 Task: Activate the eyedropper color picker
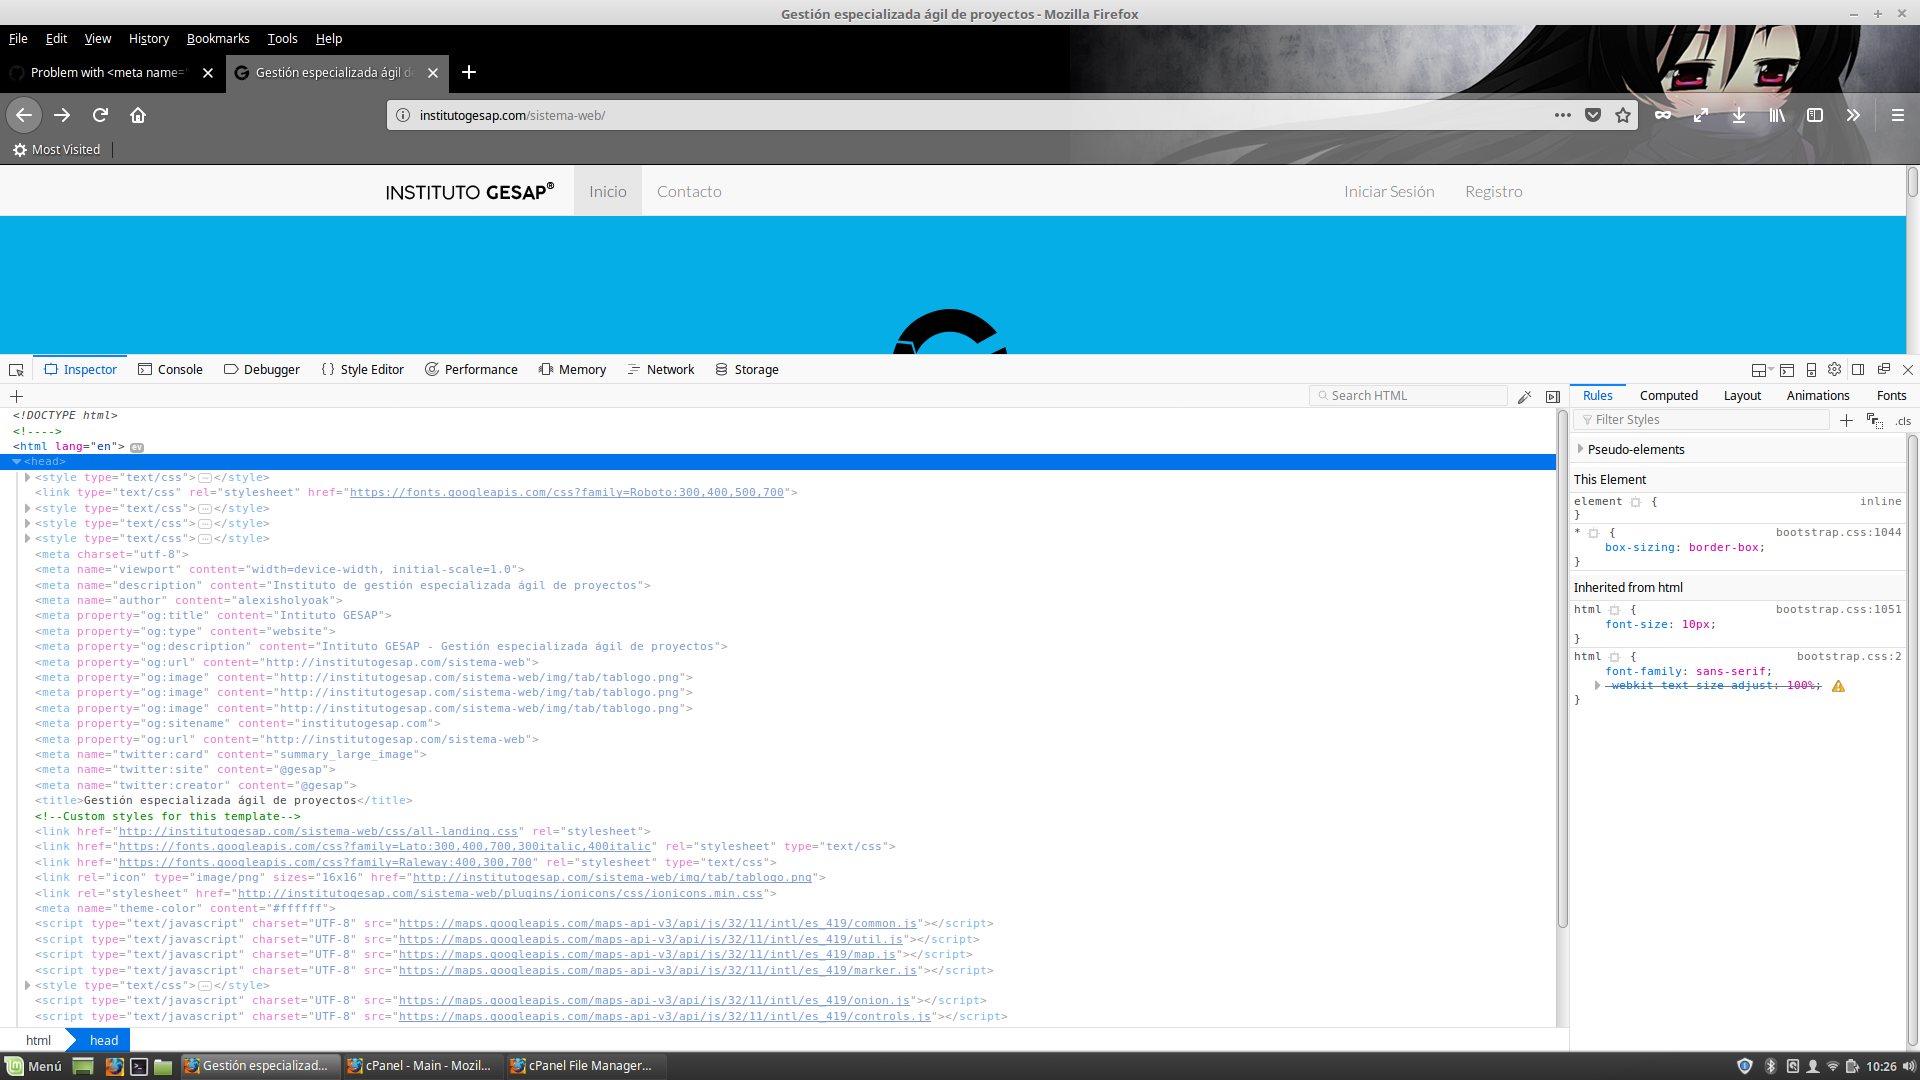pos(1525,396)
